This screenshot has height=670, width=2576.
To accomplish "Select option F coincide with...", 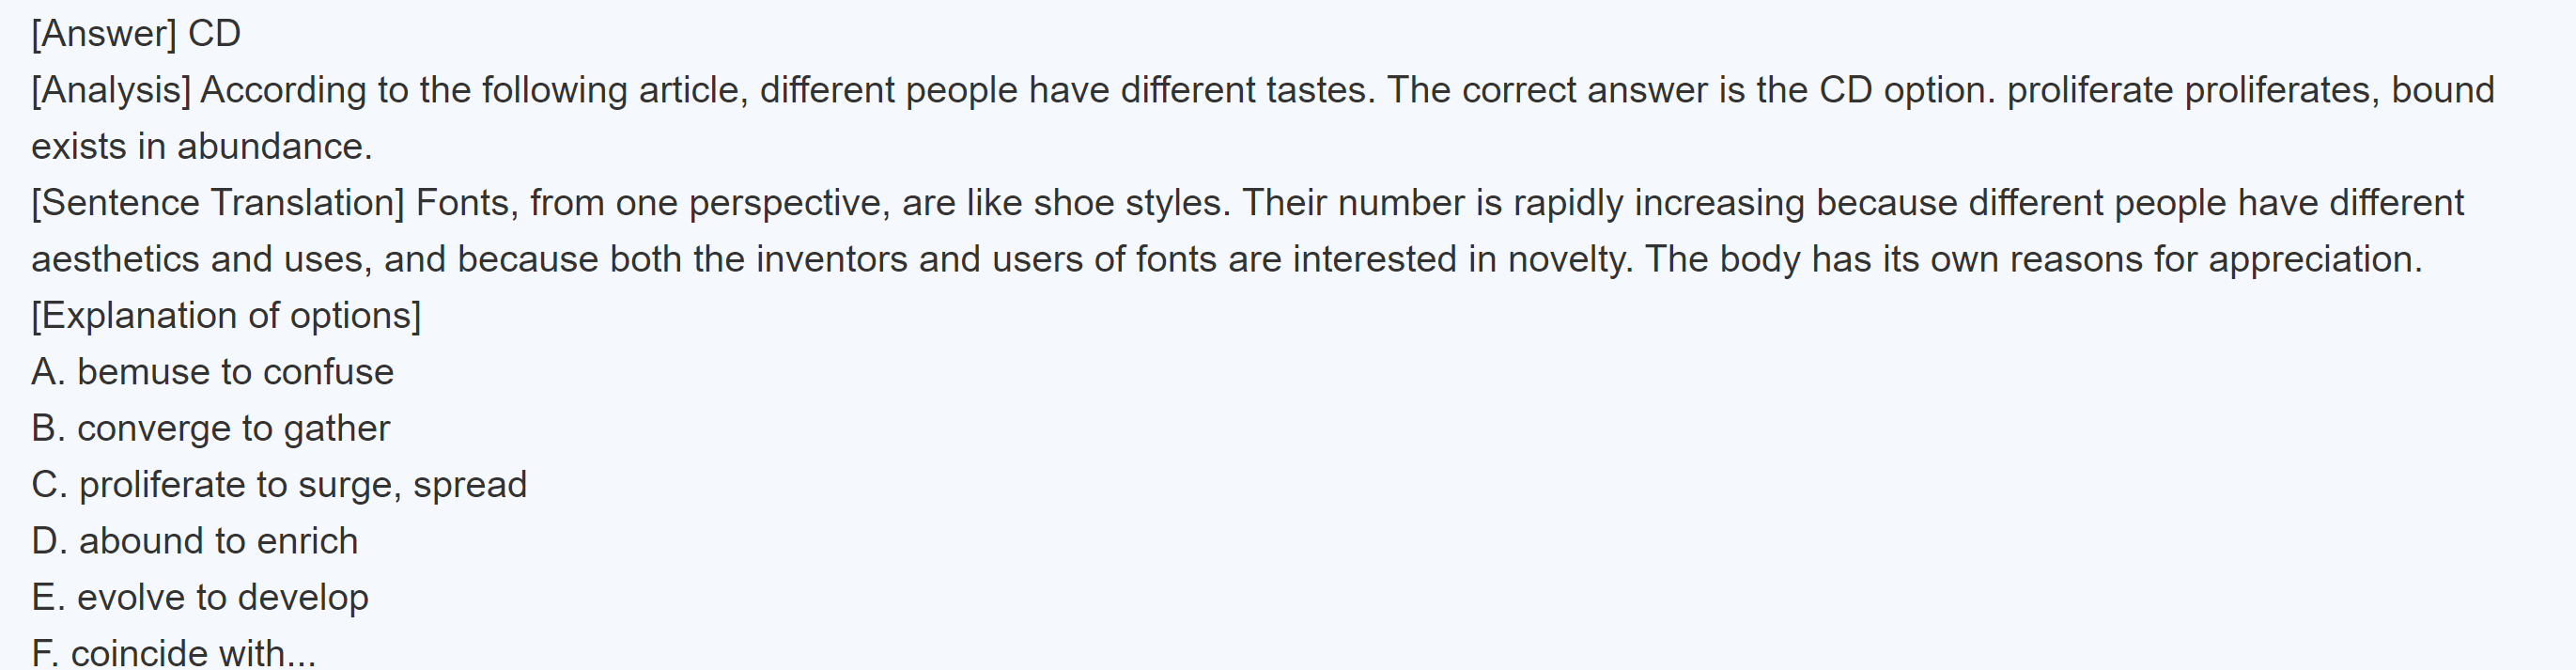I will [x=173, y=653].
